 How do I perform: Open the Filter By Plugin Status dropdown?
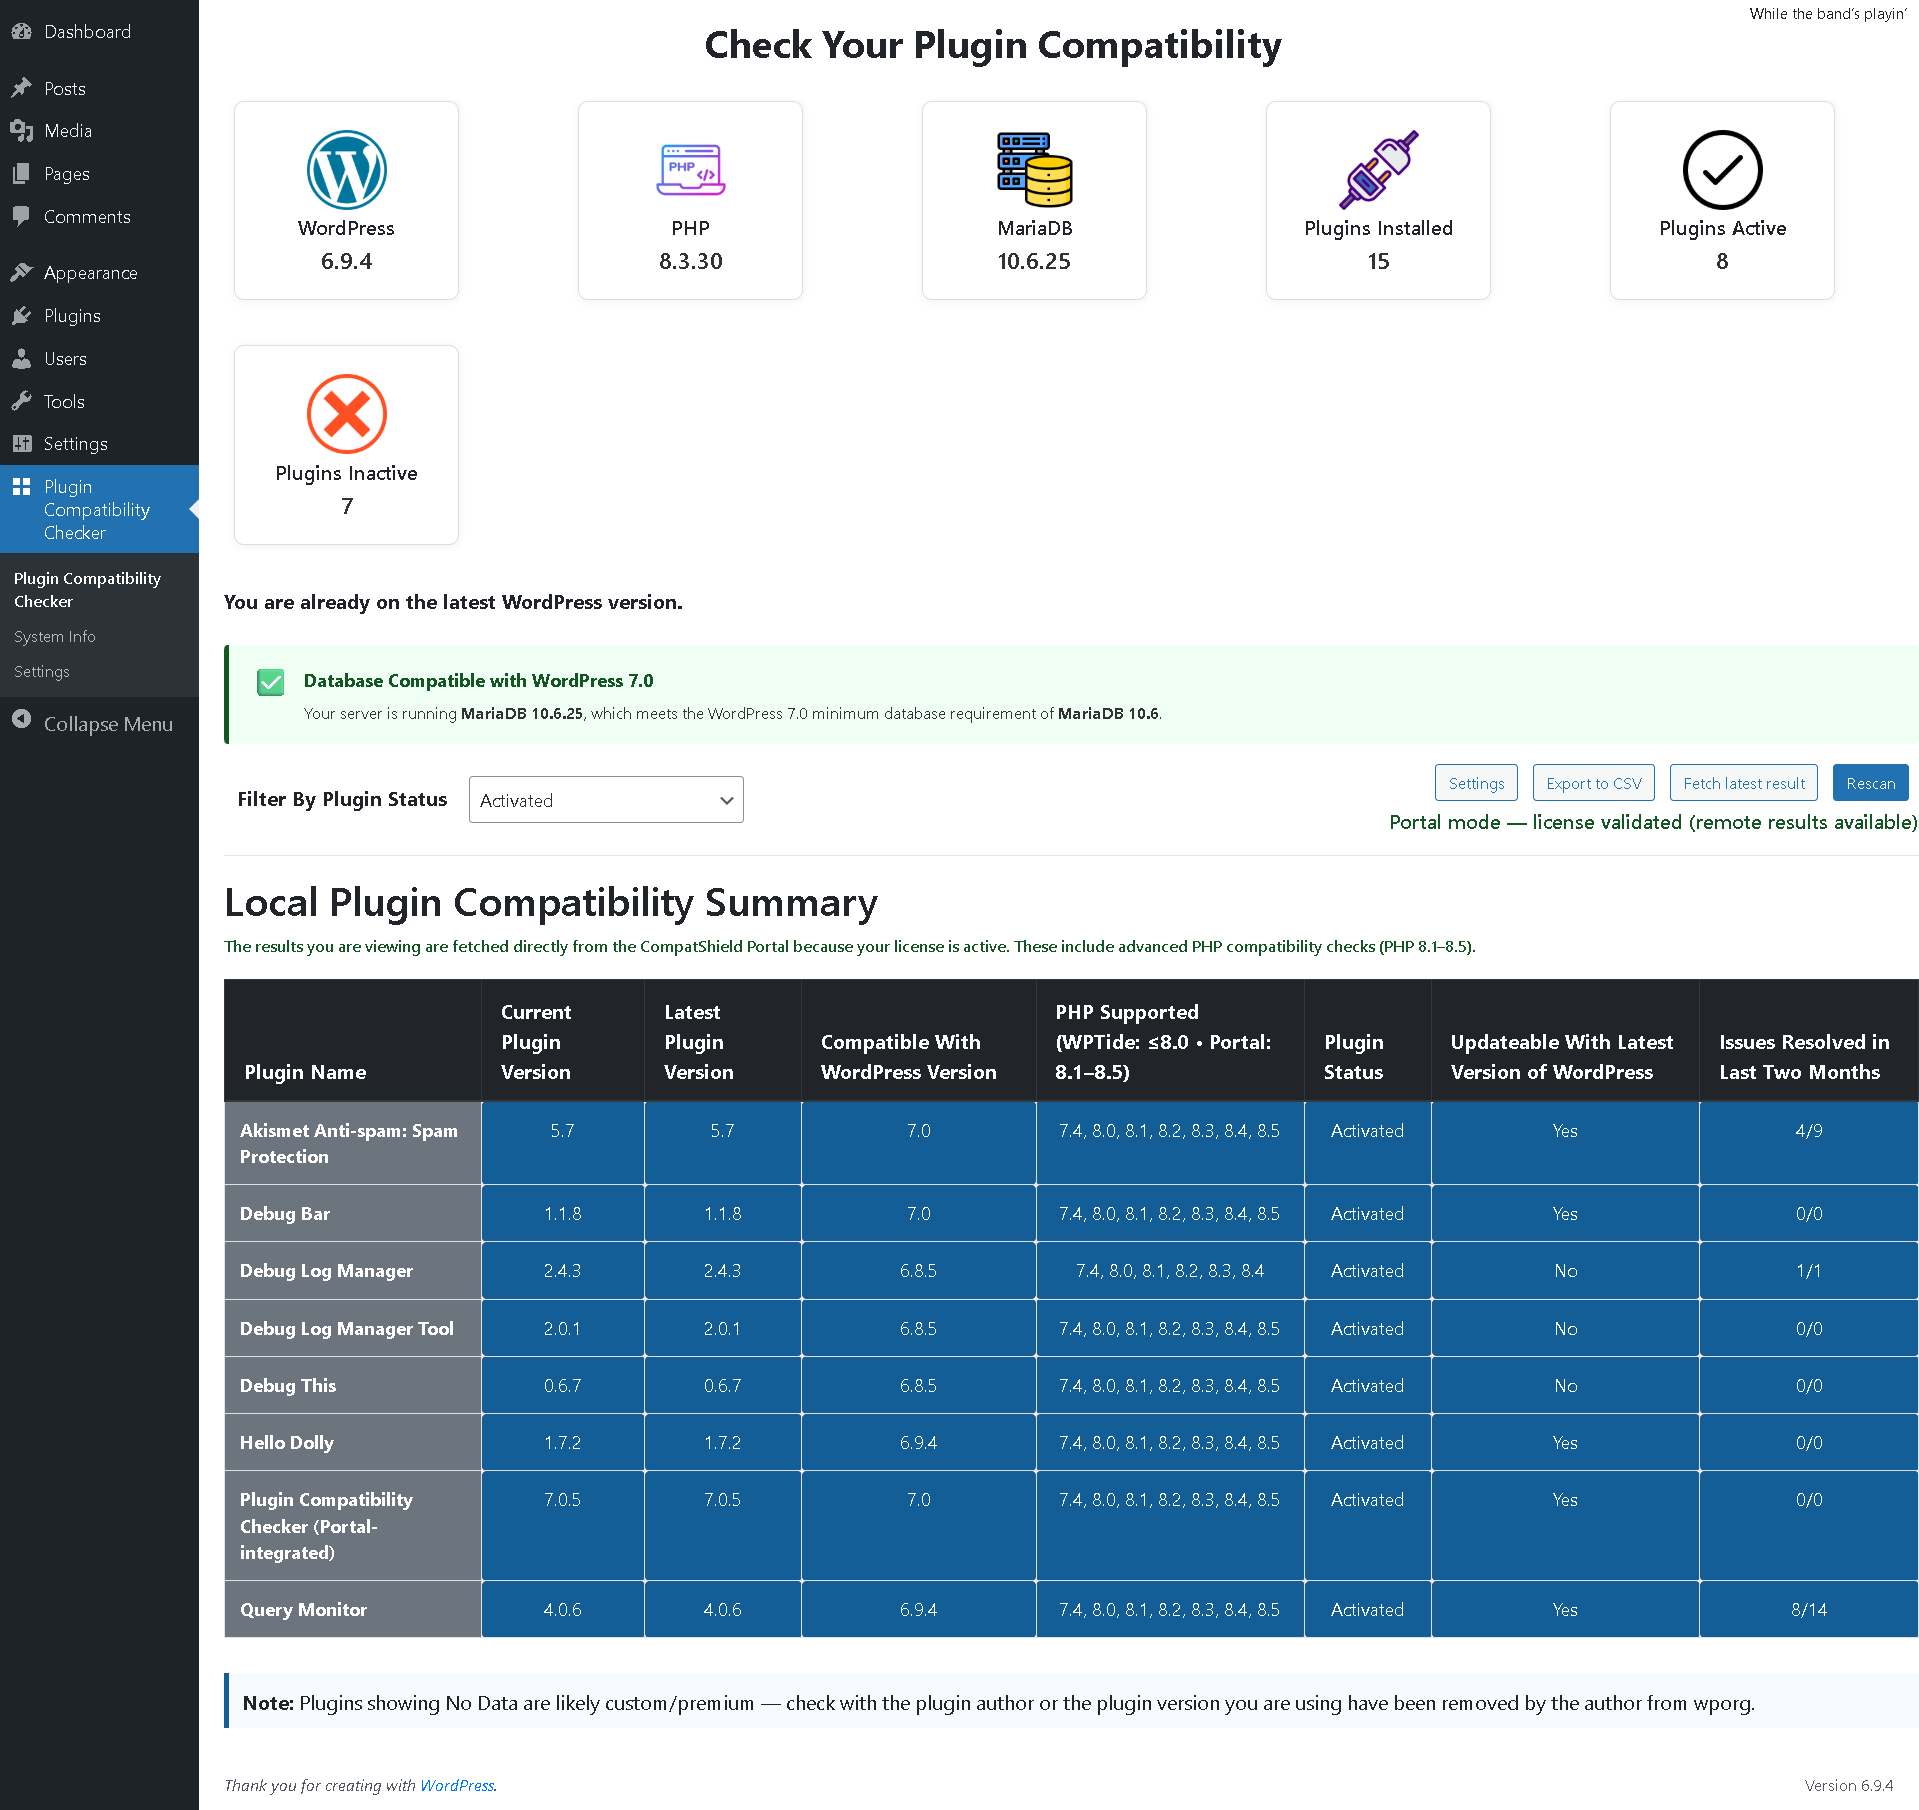(x=606, y=800)
